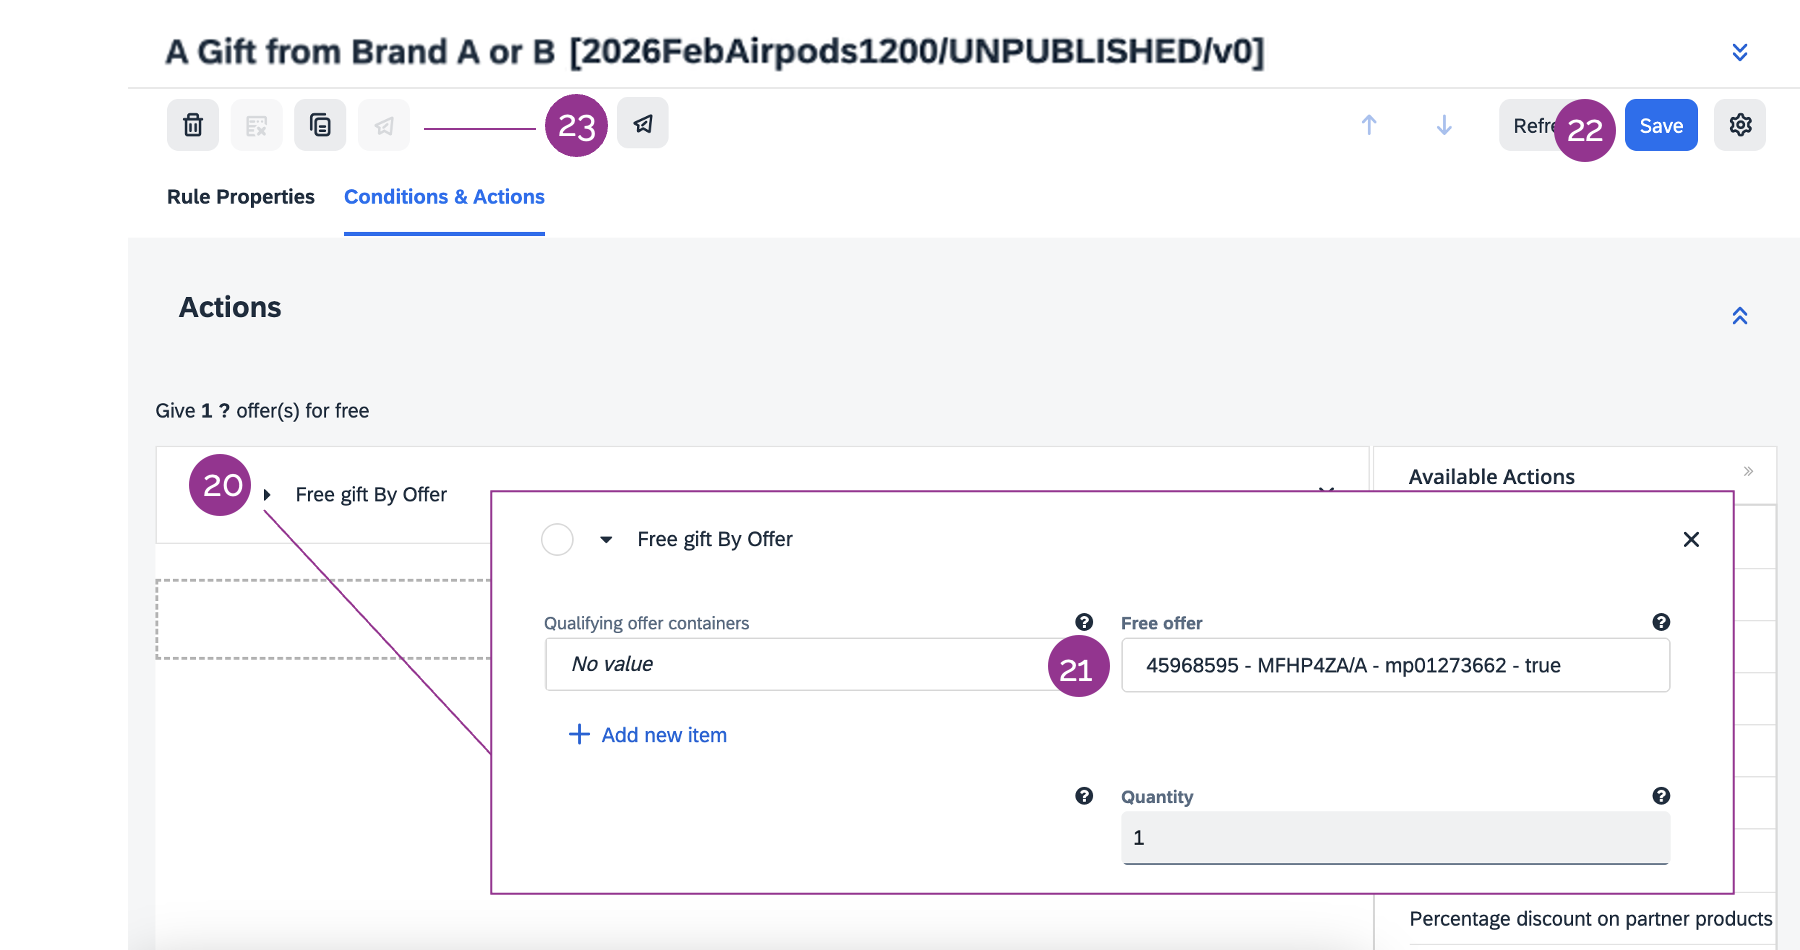Viewport: 1800px width, 950px height.
Task: Collapse the Free gift By Offer popup arrow
Action: 606,540
